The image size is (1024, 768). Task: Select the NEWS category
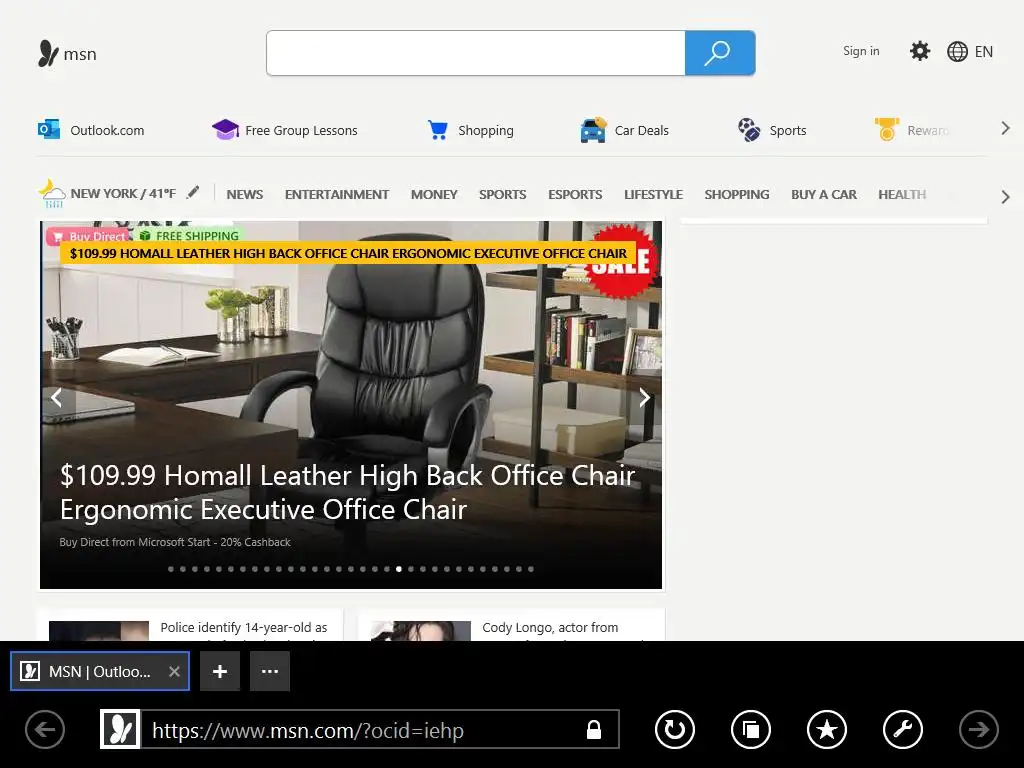click(x=245, y=195)
